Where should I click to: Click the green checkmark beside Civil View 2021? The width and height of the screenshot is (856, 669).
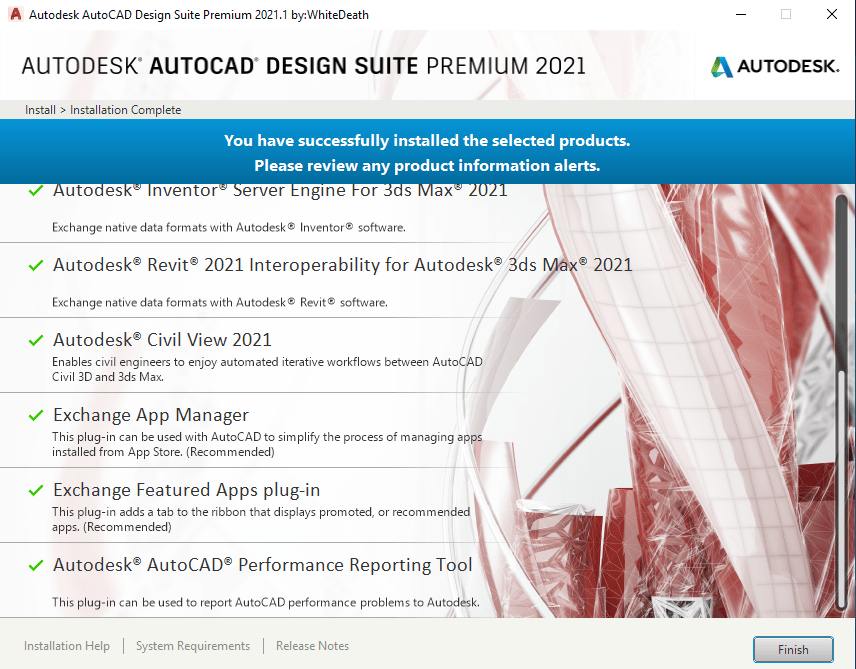(36, 340)
